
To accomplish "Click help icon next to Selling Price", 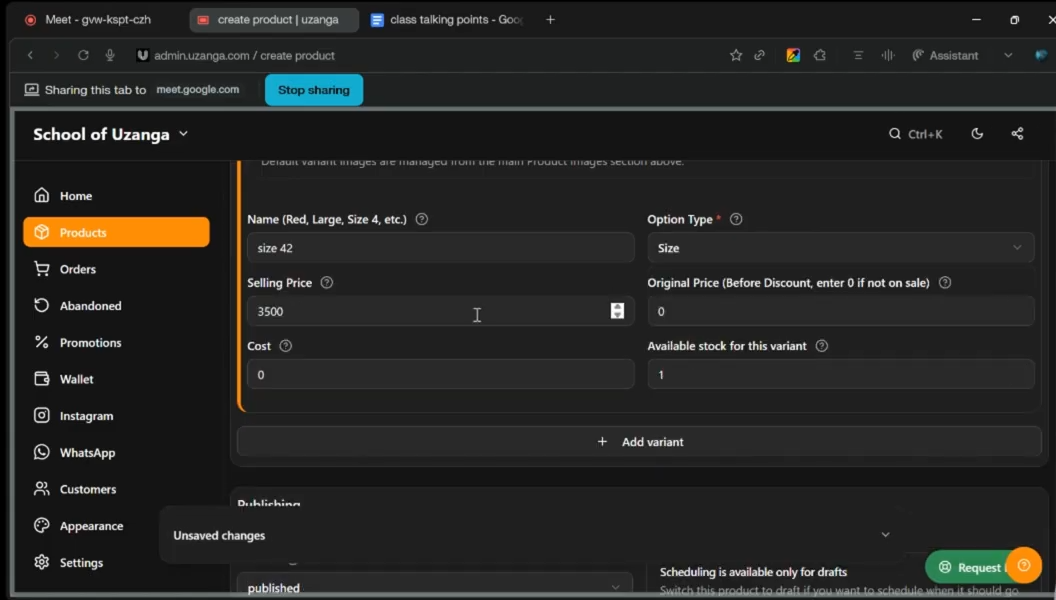I will coord(327,283).
